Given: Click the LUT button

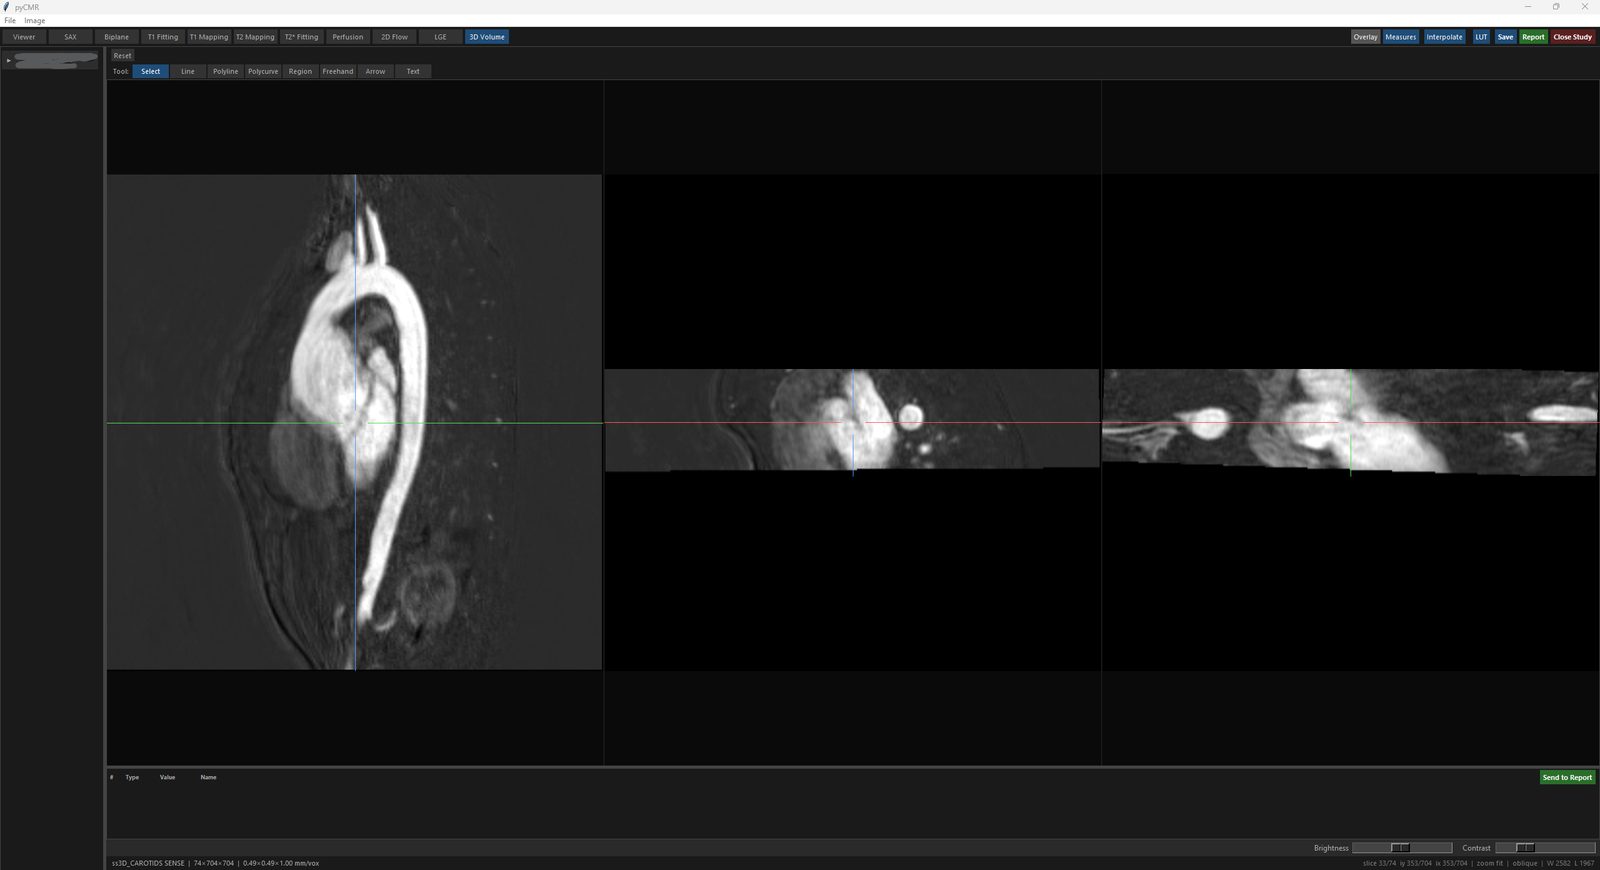Looking at the screenshot, I should tap(1481, 37).
